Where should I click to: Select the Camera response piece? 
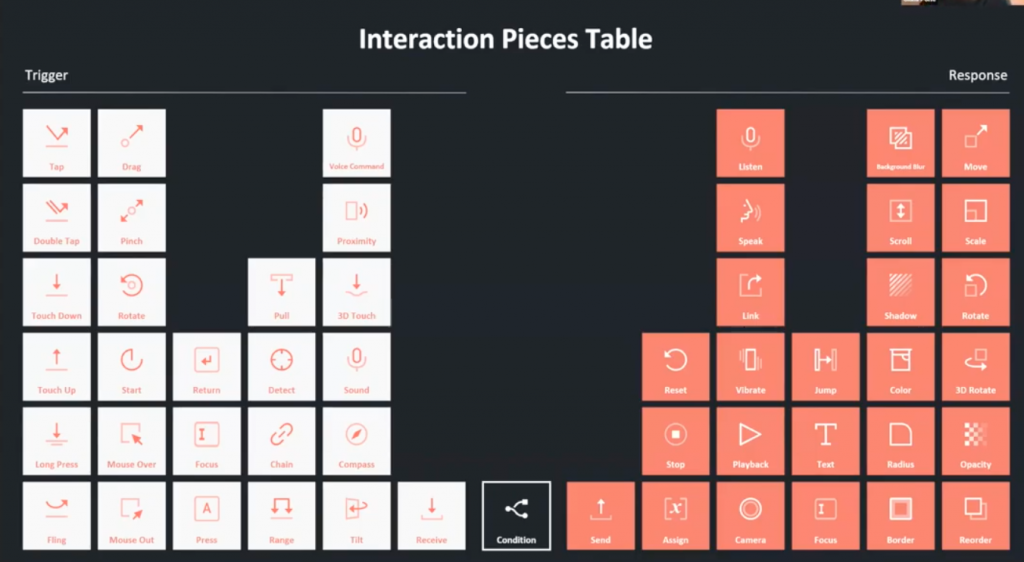pyautogui.click(x=750, y=516)
